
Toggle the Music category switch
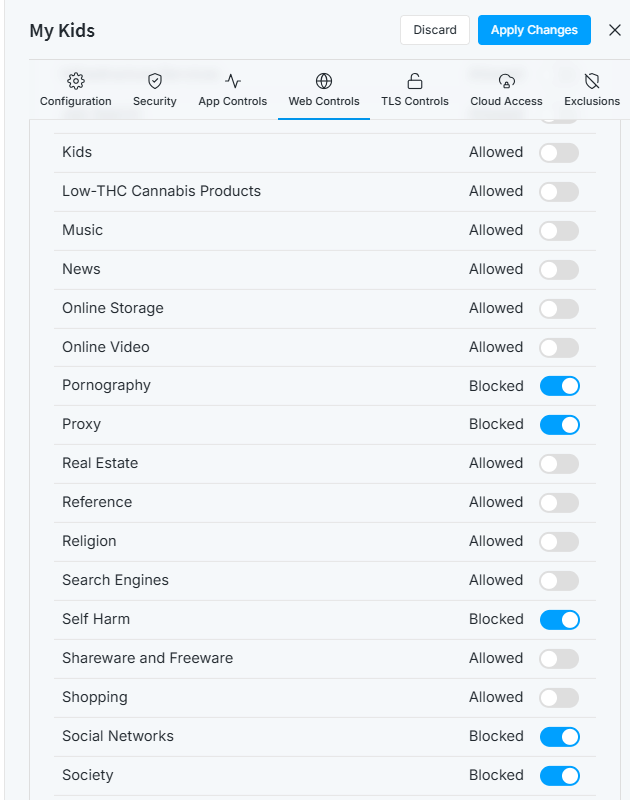[559, 231]
